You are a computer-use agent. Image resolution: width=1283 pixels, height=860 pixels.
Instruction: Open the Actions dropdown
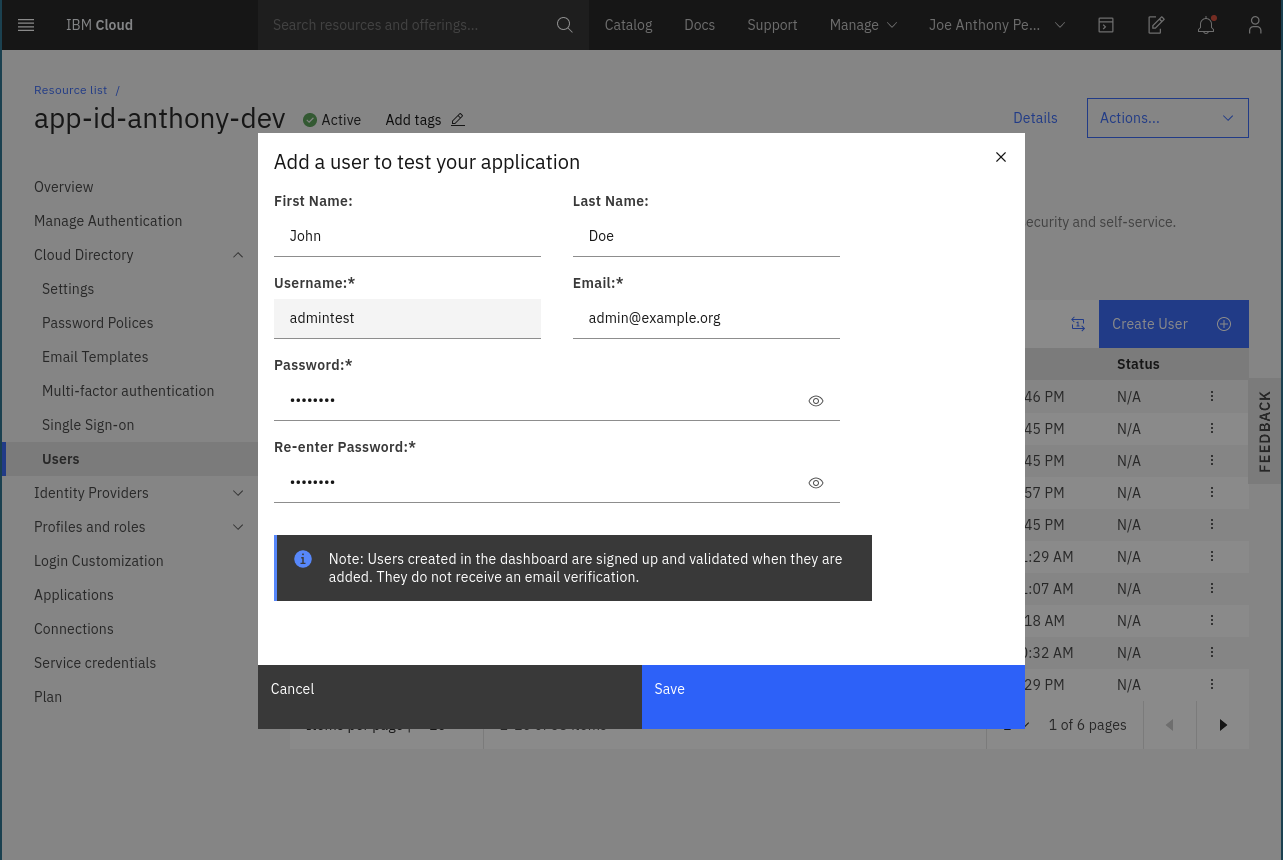pyautogui.click(x=1167, y=118)
